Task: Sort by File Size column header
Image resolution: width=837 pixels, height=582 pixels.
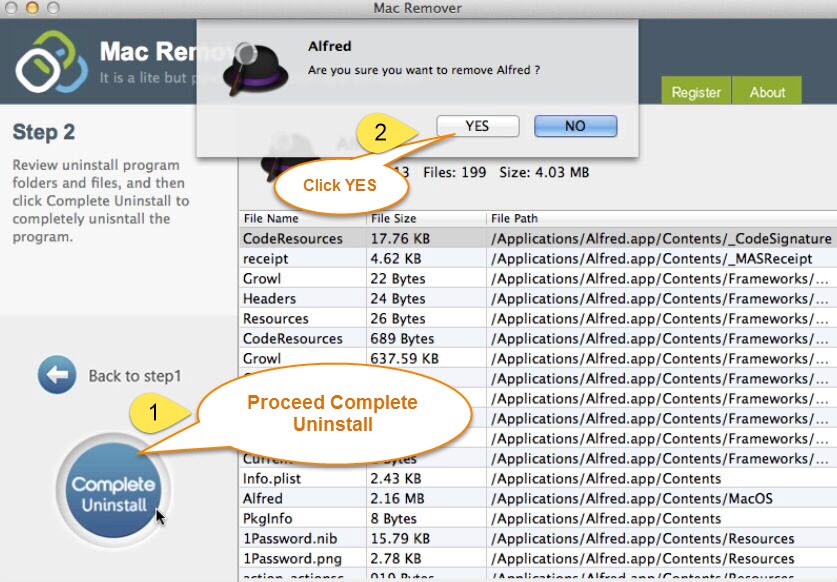Action: [426, 218]
